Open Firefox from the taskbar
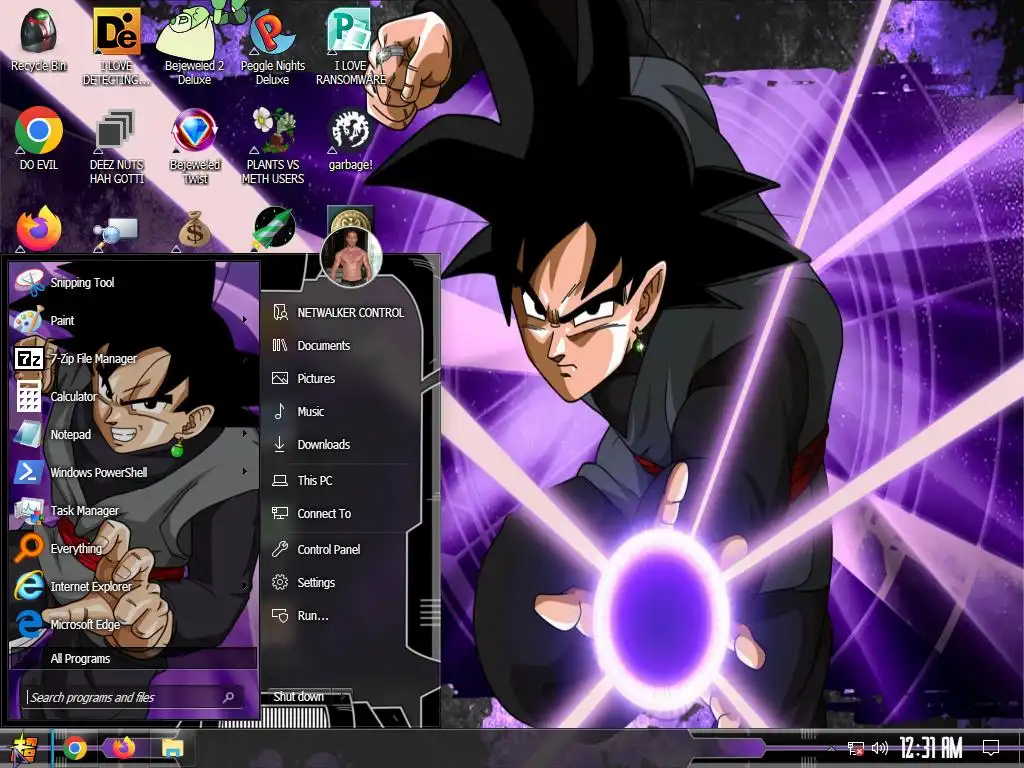1024x768 pixels. (122, 748)
